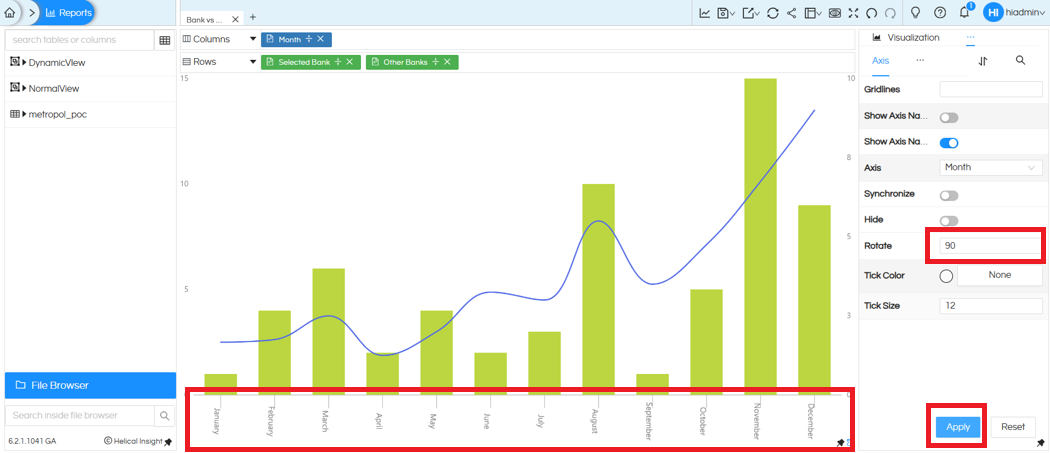Open the File Browser button
Screen dimensions: 1050x453
point(90,385)
